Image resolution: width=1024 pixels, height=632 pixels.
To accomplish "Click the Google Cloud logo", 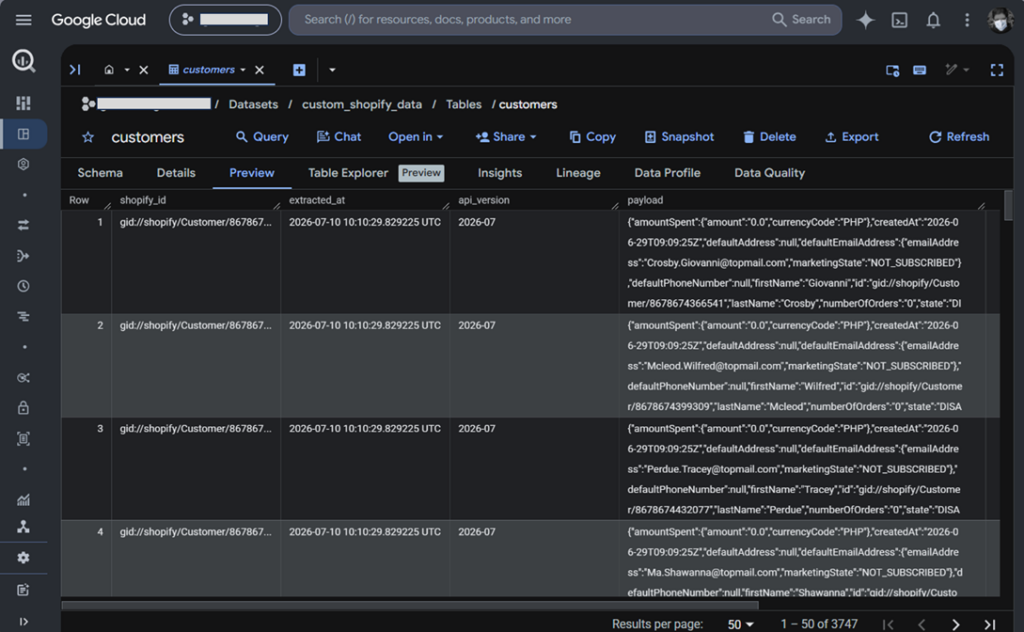I will (99, 20).
